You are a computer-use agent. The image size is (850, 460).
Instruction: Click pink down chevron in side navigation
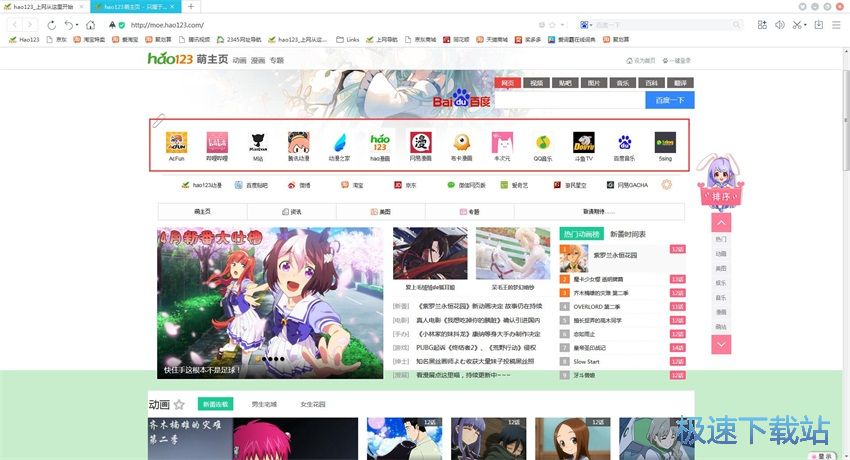(x=721, y=344)
